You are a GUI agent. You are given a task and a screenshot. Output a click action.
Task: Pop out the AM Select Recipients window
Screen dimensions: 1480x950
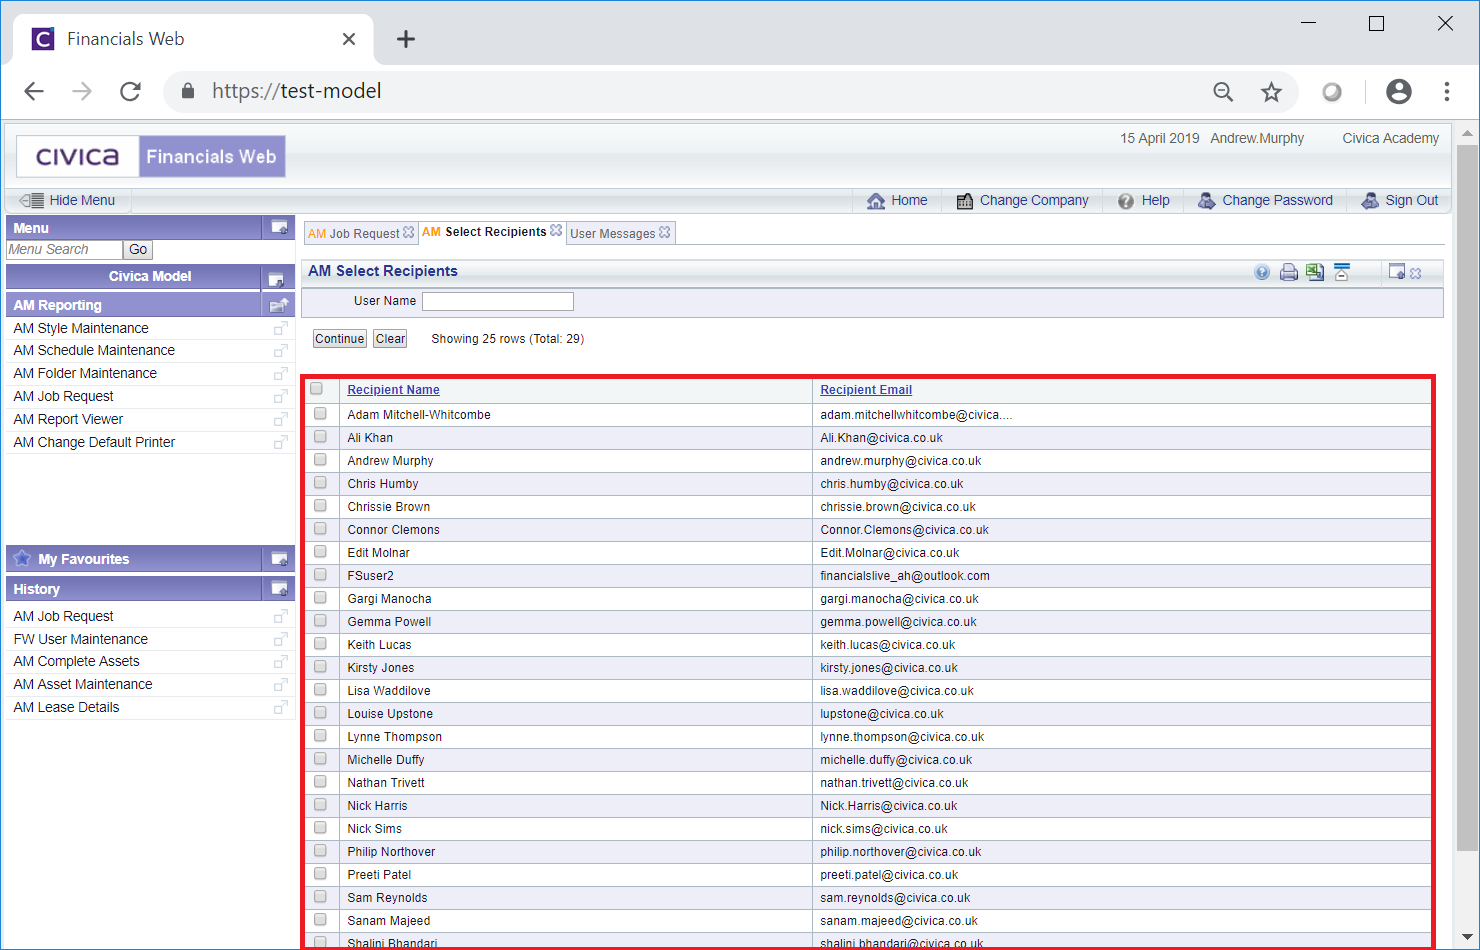(1397, 272)
